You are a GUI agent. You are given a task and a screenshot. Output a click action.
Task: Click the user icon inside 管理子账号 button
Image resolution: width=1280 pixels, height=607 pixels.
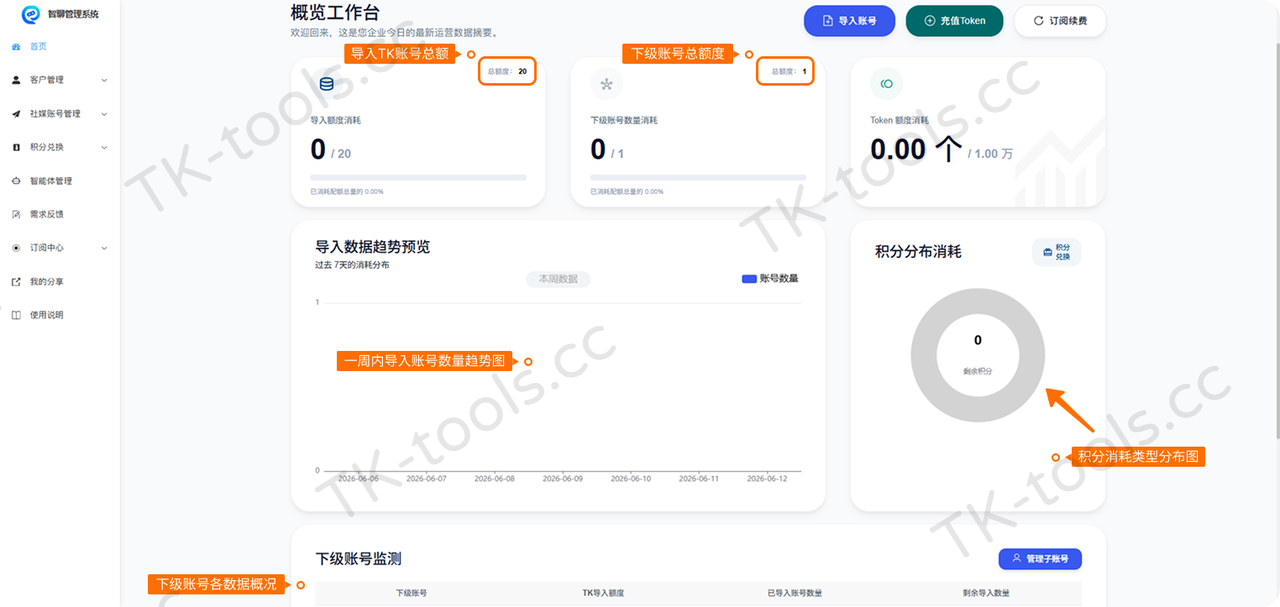pyautogui.click(x=1017, y=559)
